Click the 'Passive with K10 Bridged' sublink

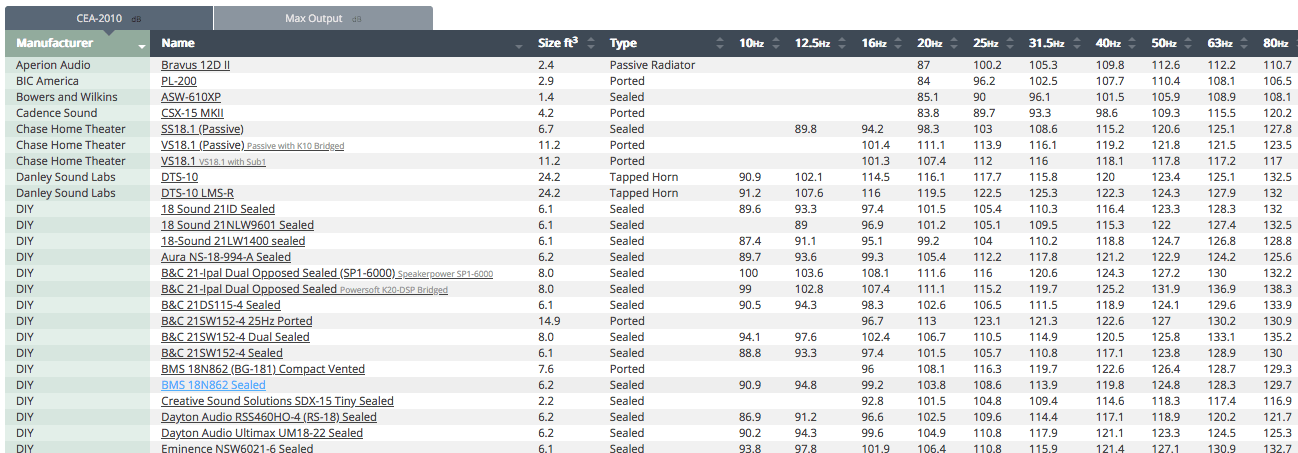295,146
